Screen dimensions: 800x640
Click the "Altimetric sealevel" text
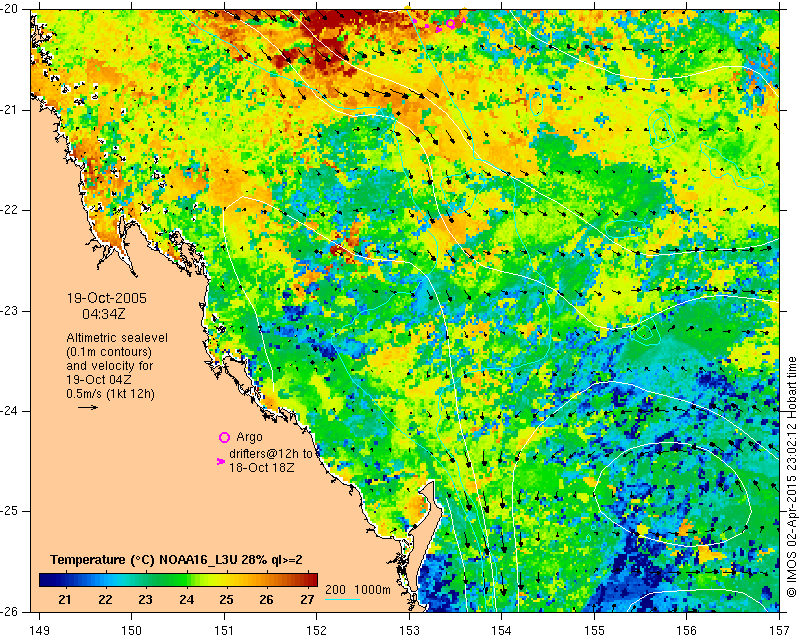117,338
